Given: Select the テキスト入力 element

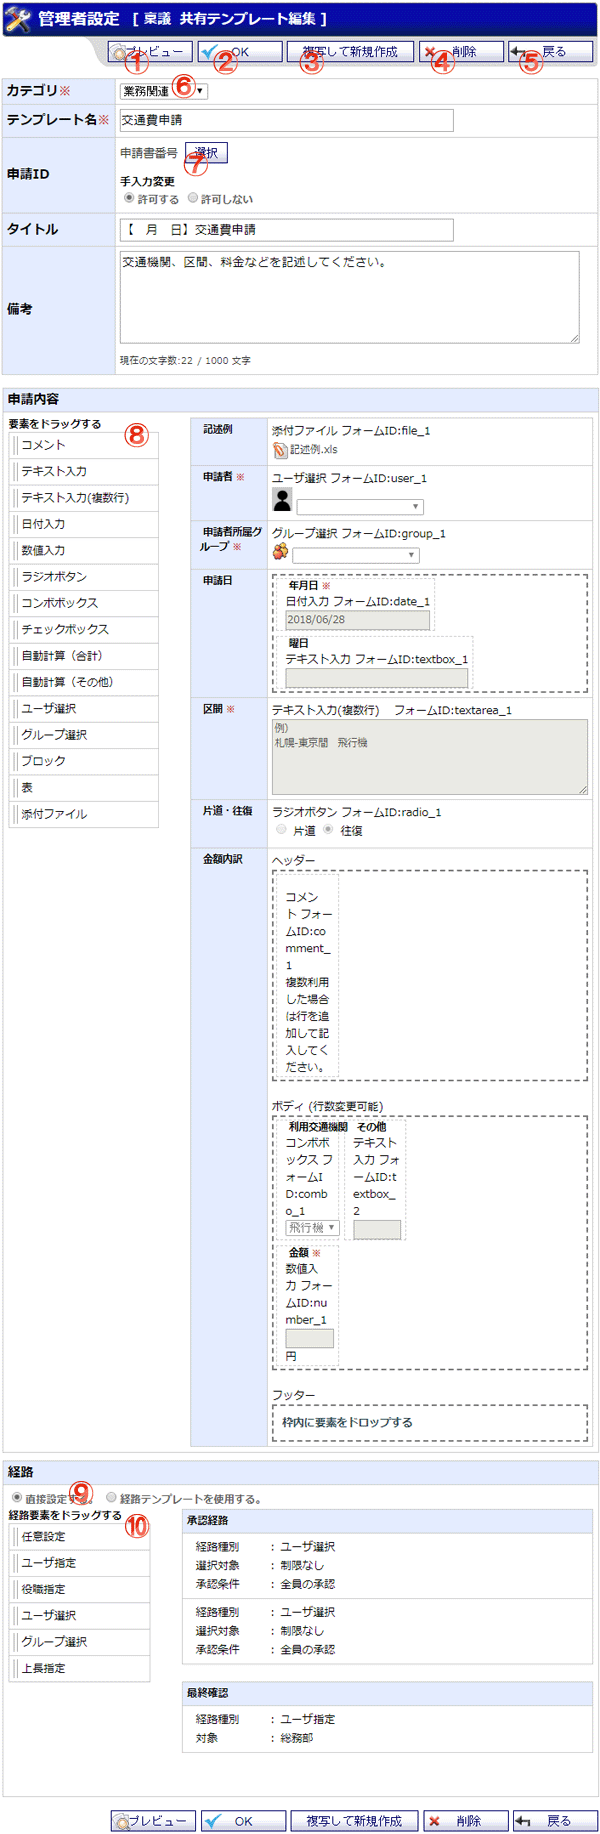Looking at the screenshot, I should tap(84, 471).
